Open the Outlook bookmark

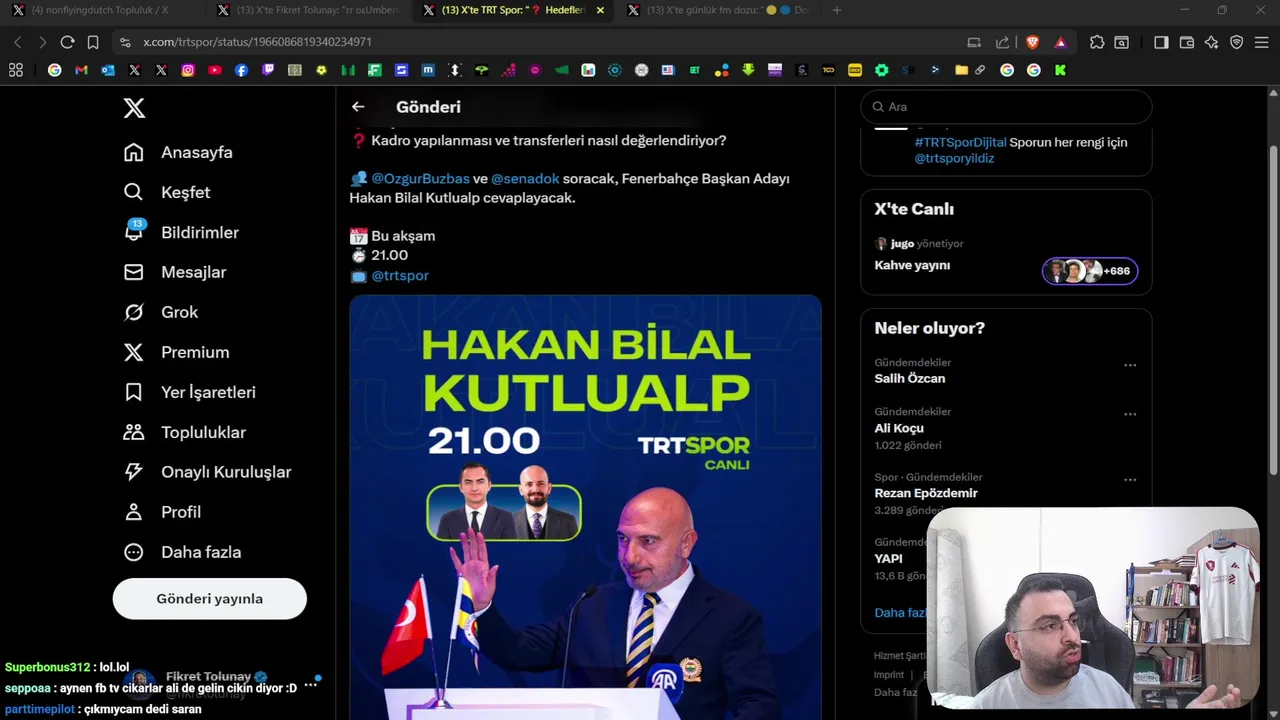tap(108, 70)
